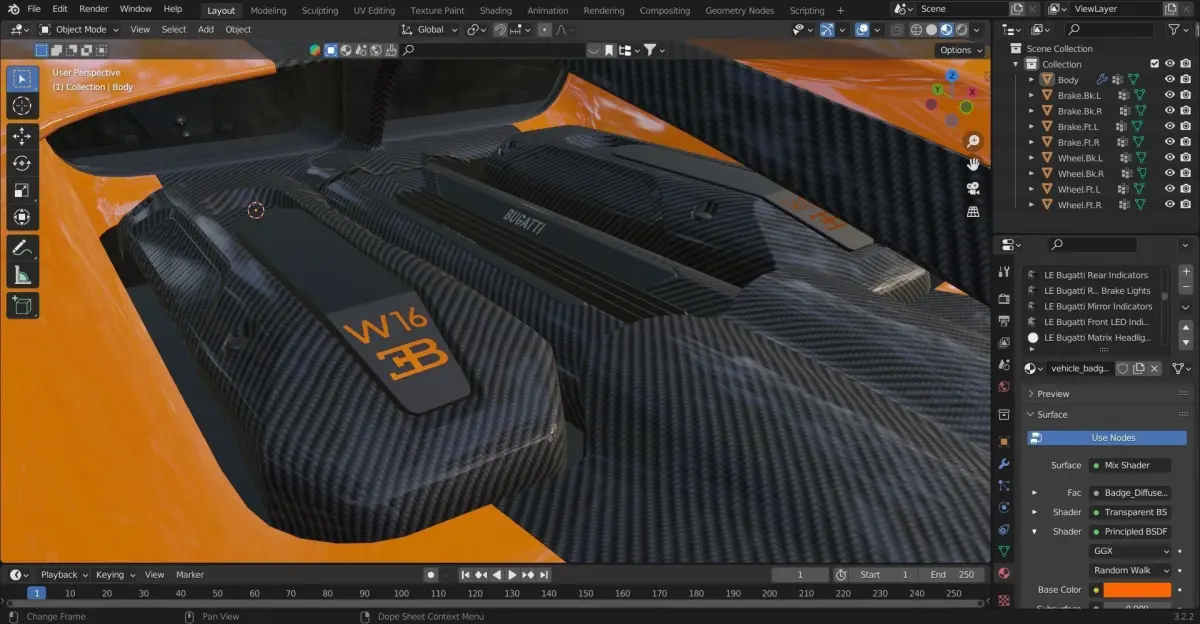Viewport: 1200px width, 624px height.
Task: Click the pan view hand icon
Action: tap(972, 164)
